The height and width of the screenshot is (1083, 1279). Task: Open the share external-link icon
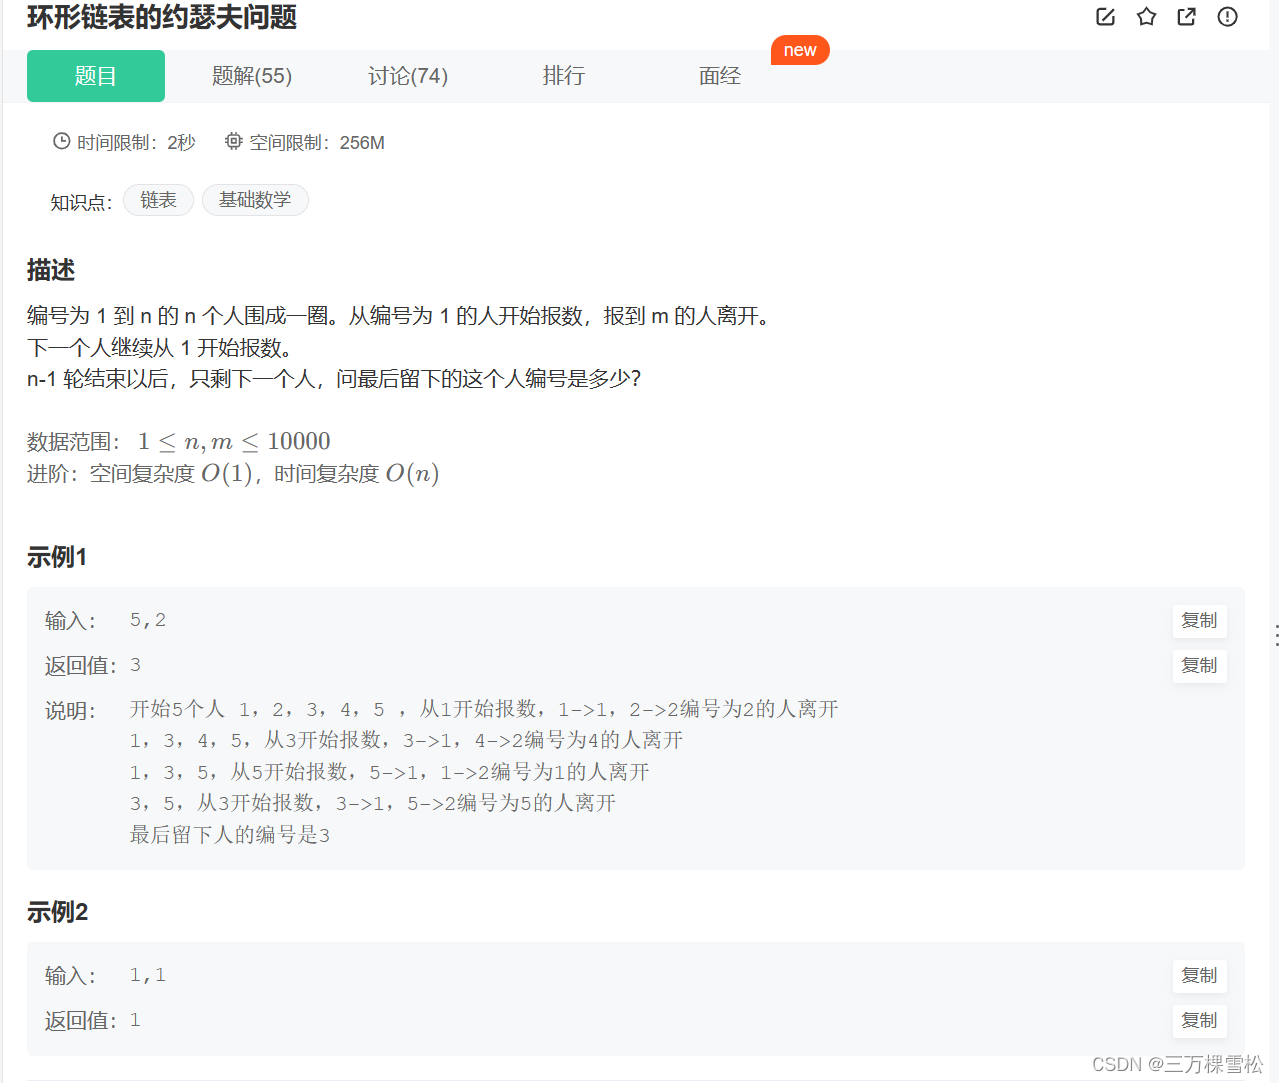point(1186,16)
